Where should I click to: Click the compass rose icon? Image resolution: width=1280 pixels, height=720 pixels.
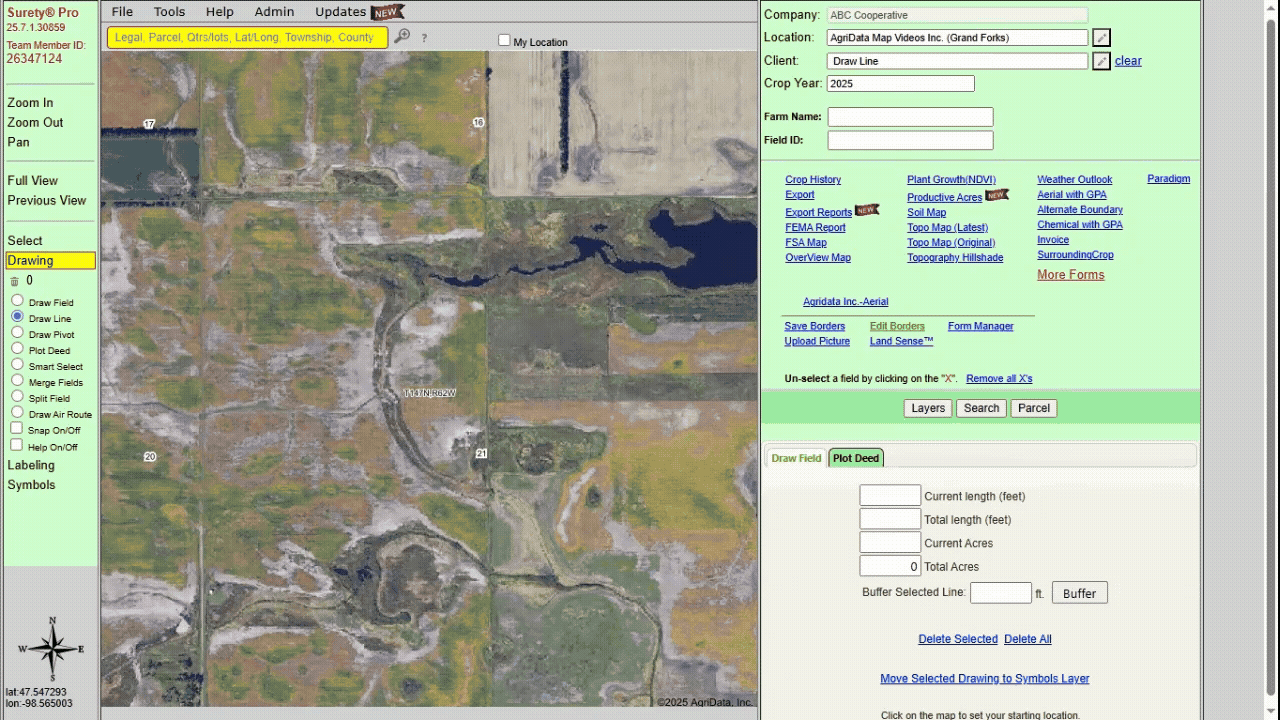(x=52, y=649)
